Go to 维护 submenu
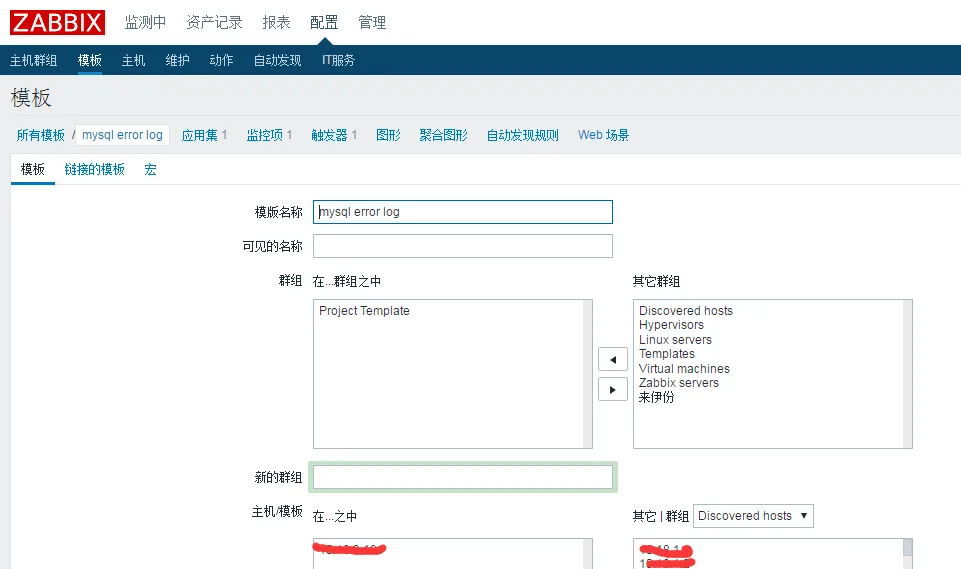Image resolution: width=961 pixels, height=569 pixels. point(177,60)
